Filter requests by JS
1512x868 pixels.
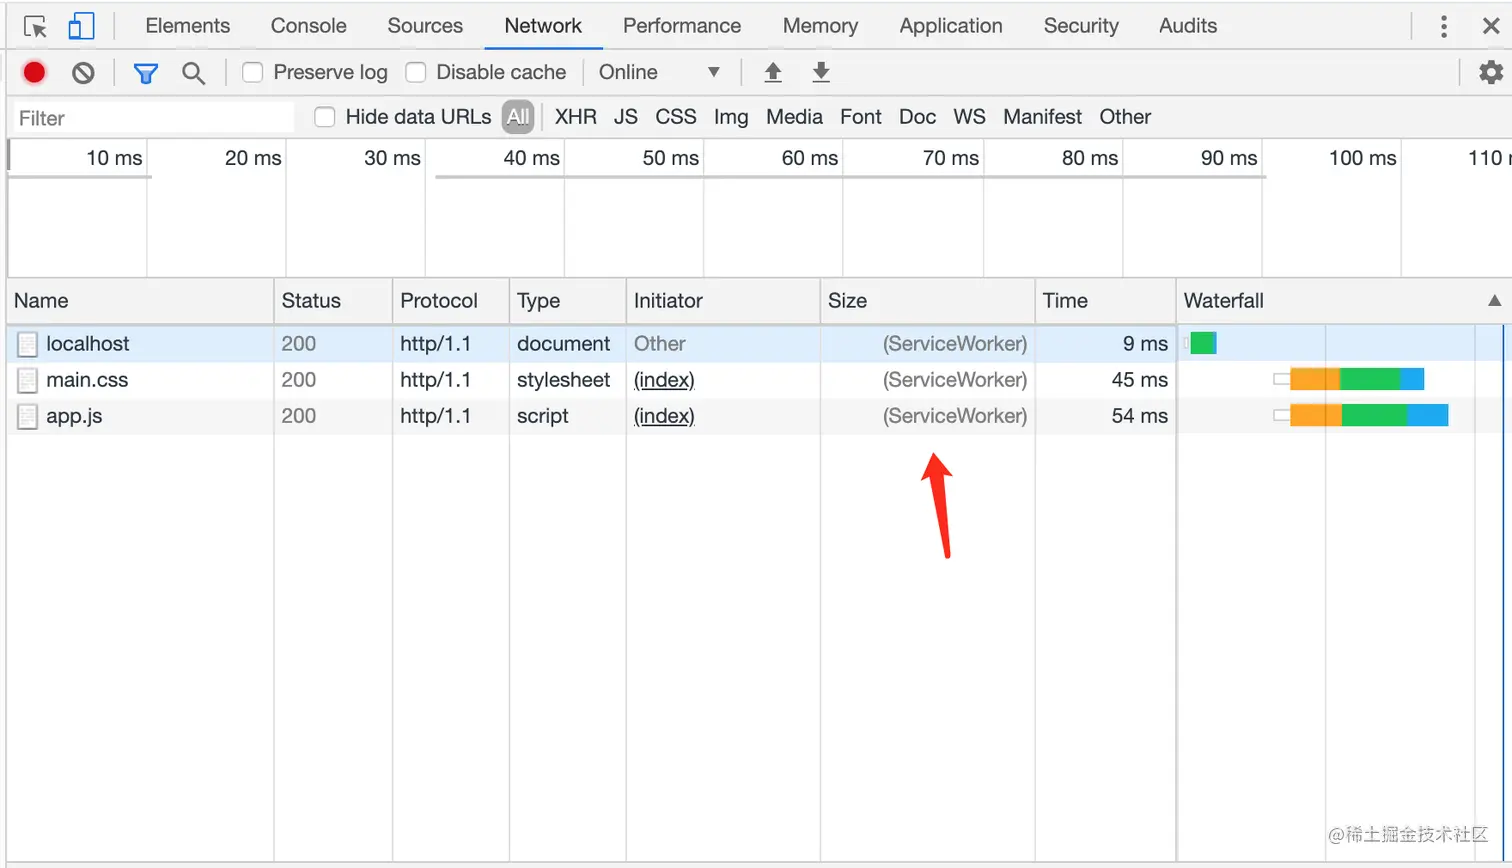pyautogui.click(x=626, y=117)
